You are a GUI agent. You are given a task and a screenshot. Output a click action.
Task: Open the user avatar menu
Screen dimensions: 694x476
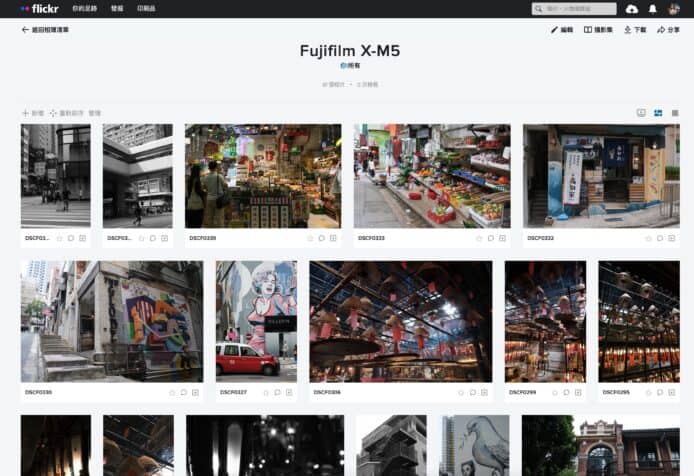pyautogui.click(x=675, y=8)
